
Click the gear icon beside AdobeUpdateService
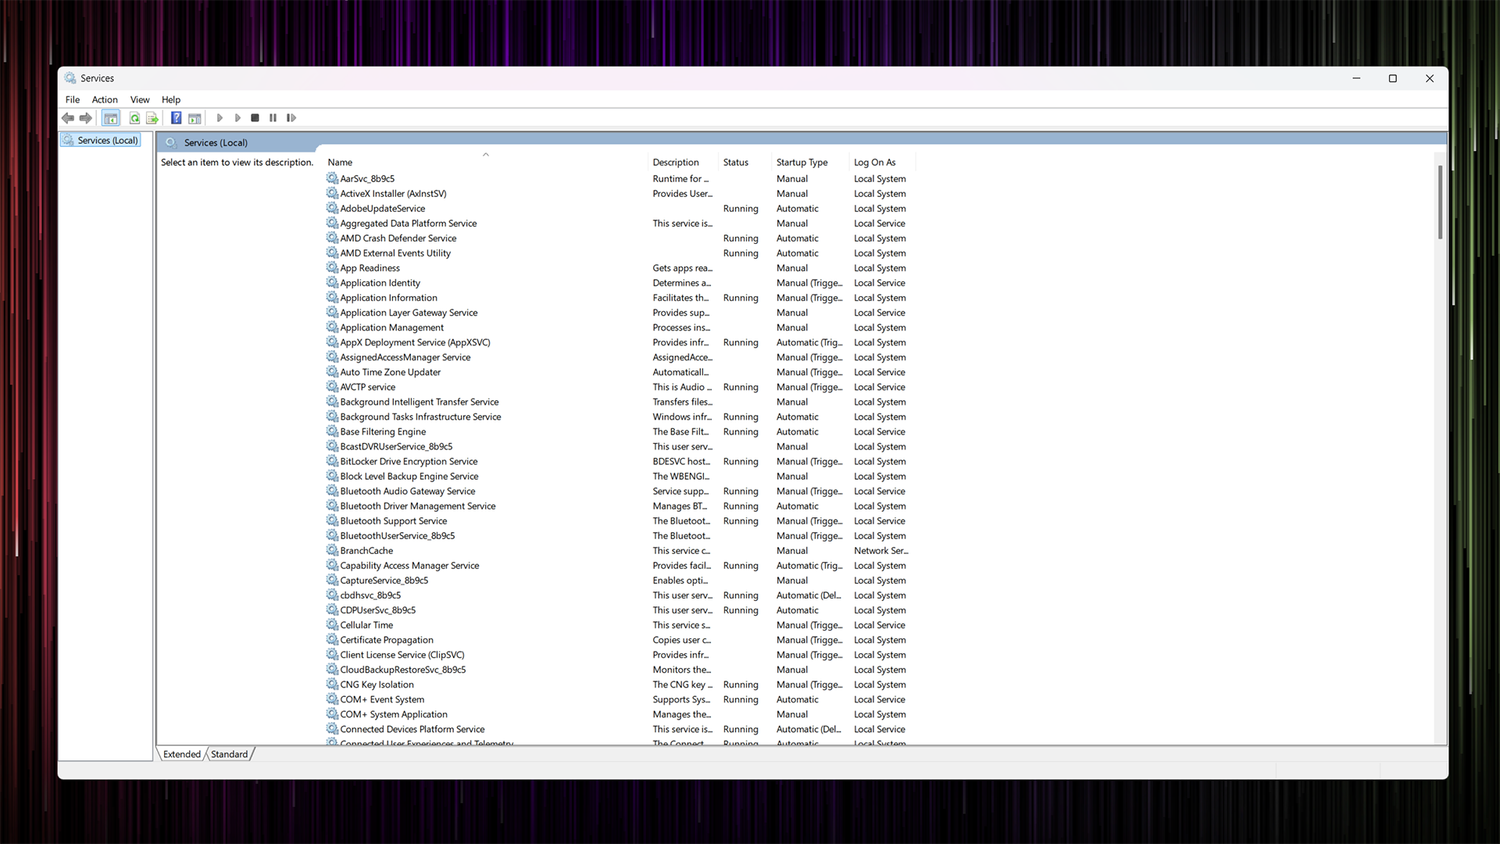[332, 208]
